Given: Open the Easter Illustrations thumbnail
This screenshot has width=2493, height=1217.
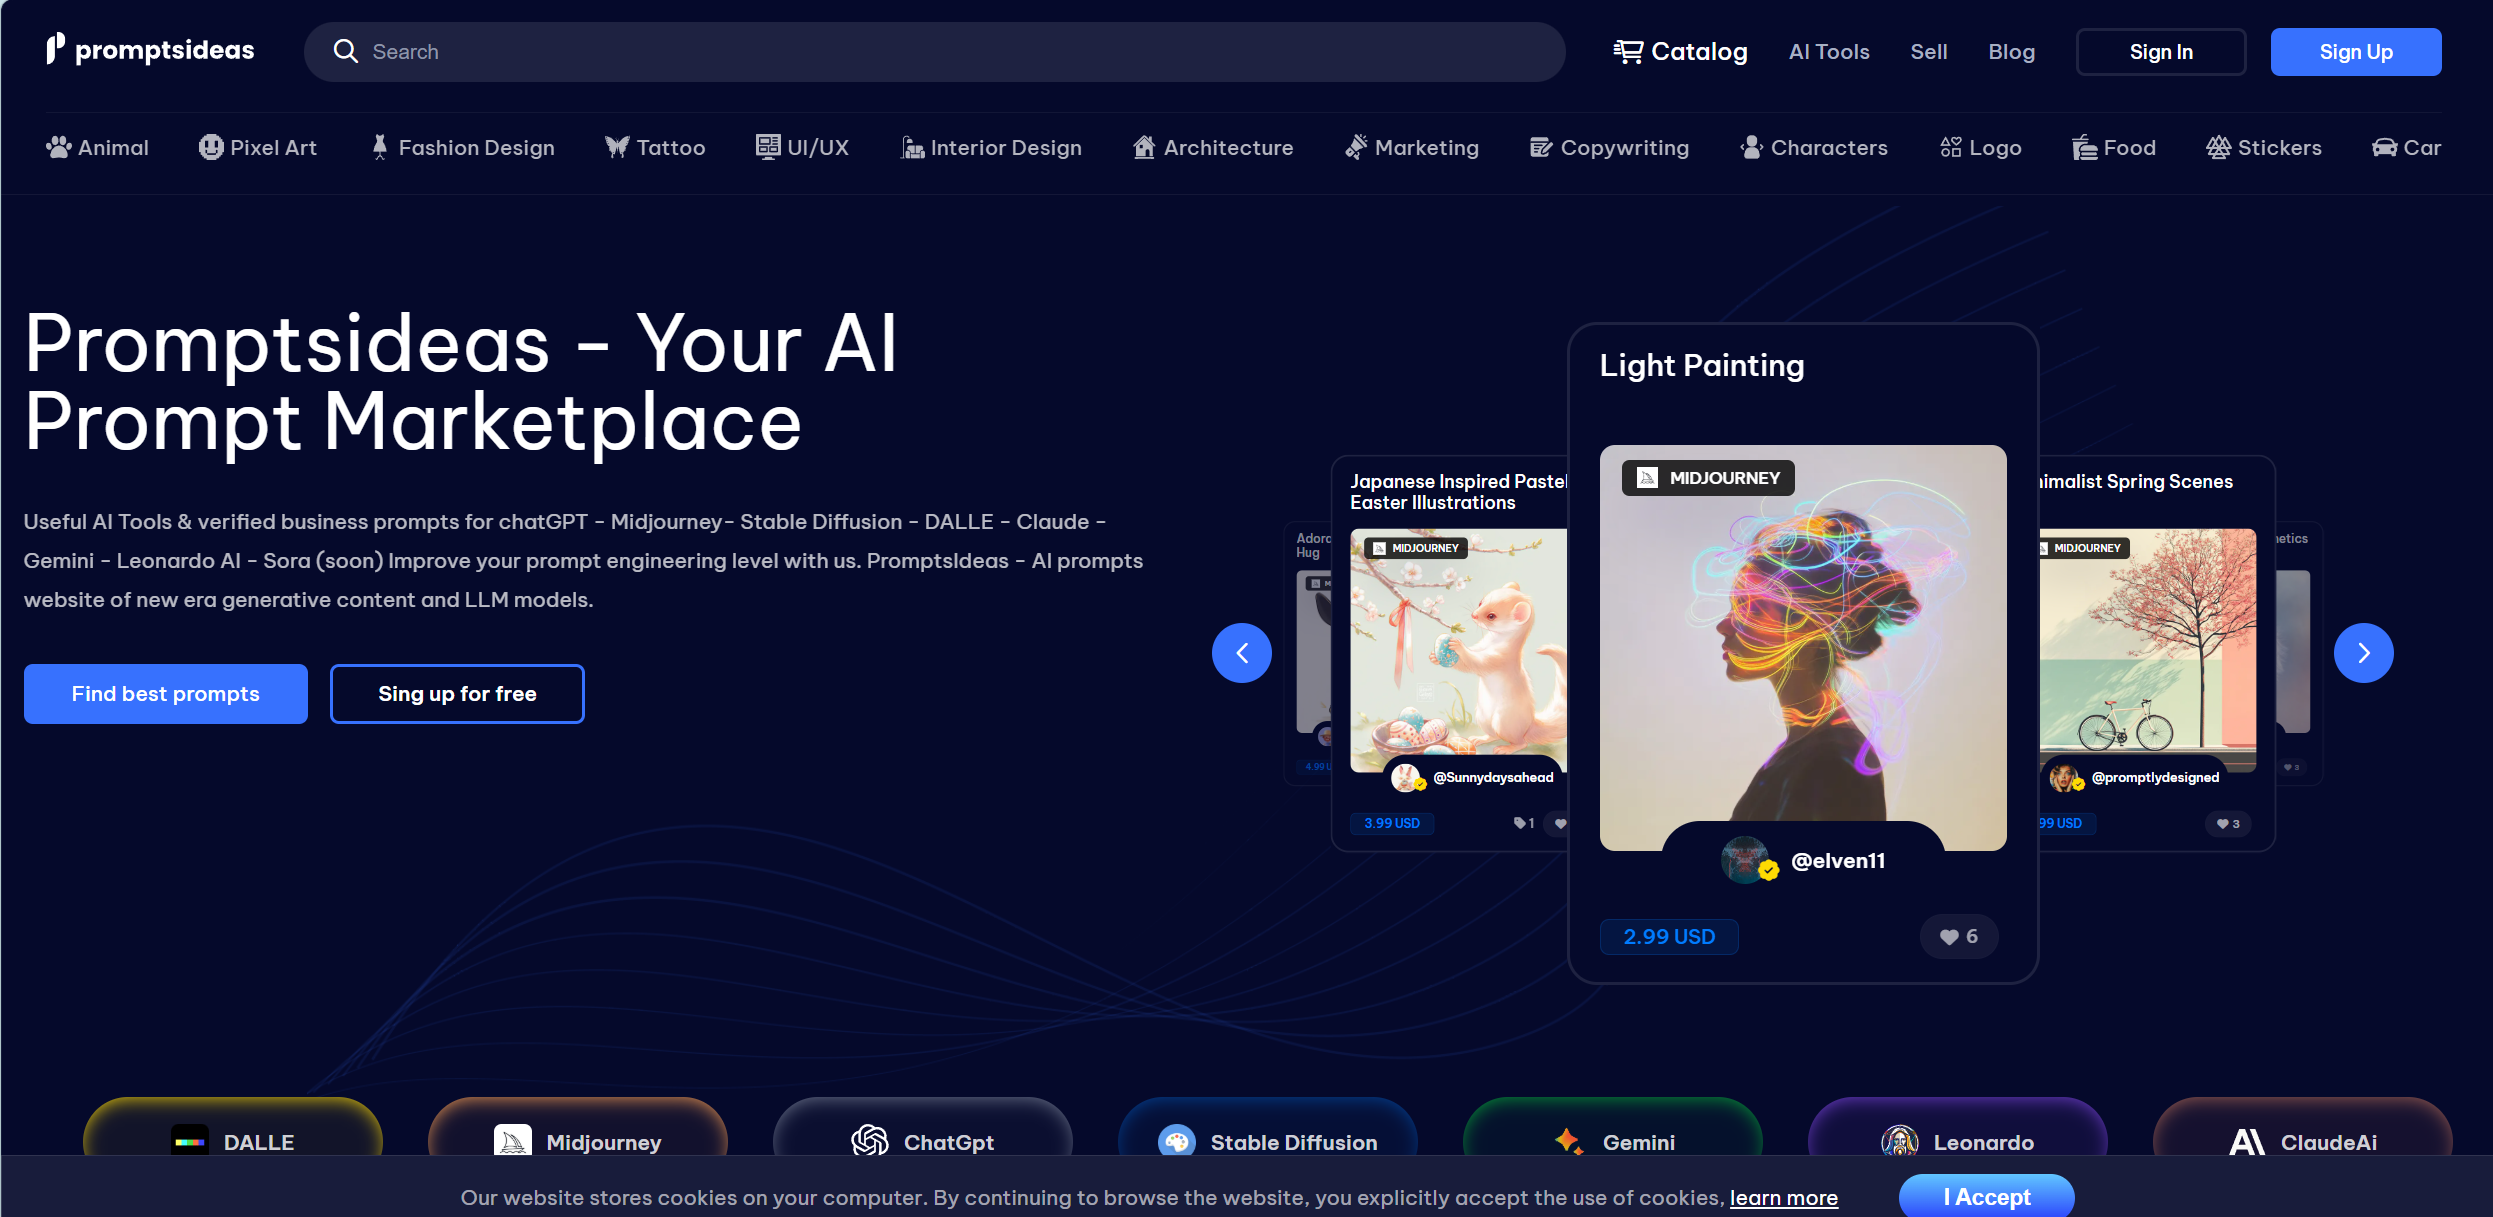Looking at the screenshot, I should pyautogui.click(x=1459, y=651).
